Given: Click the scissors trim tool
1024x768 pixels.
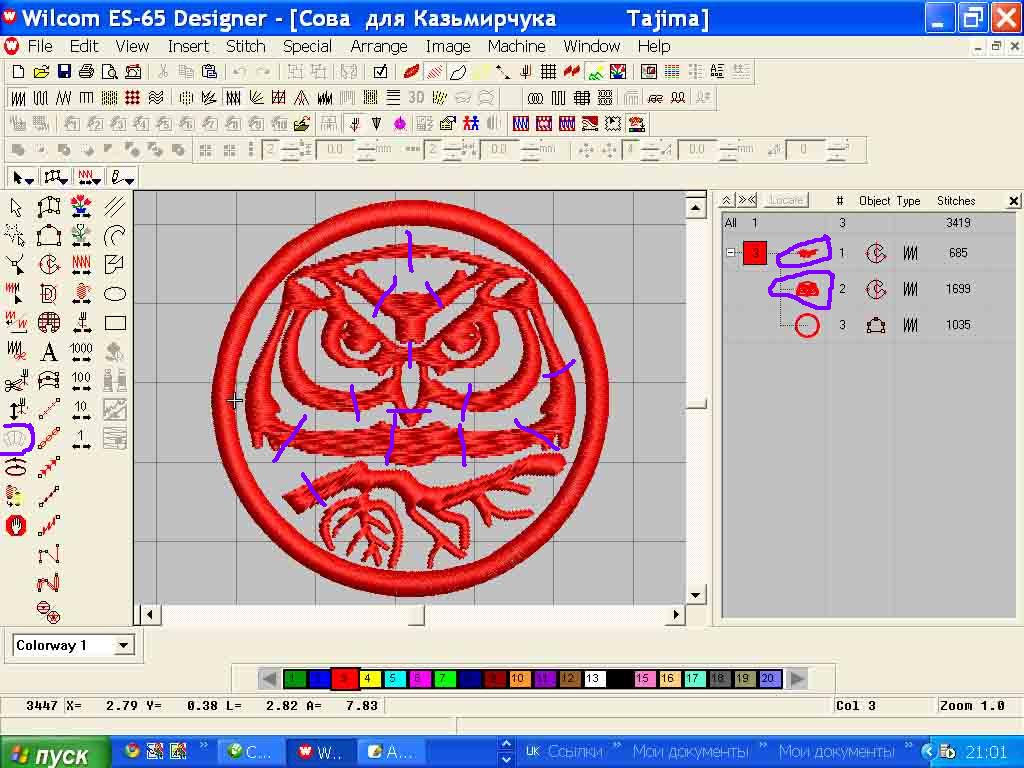Looking at the screenshot, I should click(x=15, y=382).
